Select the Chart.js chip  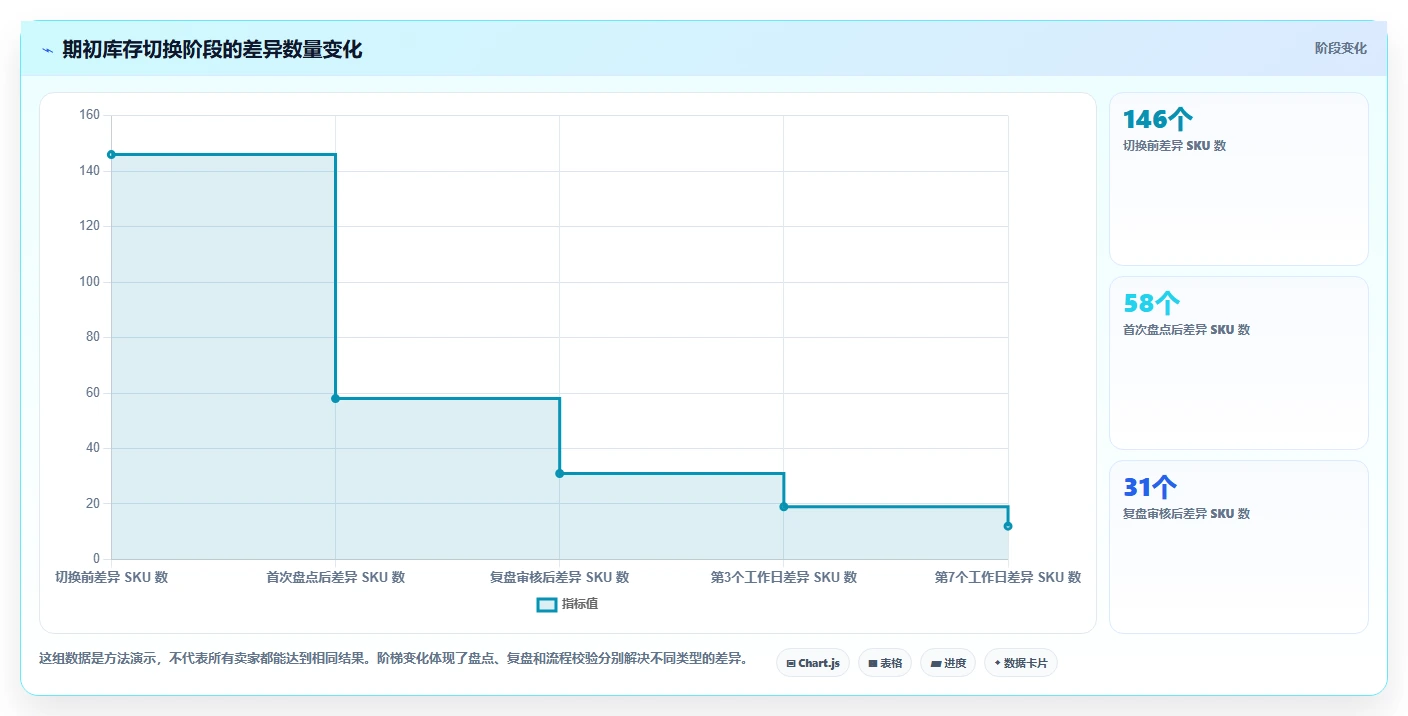pyautogui.click(x=812, y=663)
